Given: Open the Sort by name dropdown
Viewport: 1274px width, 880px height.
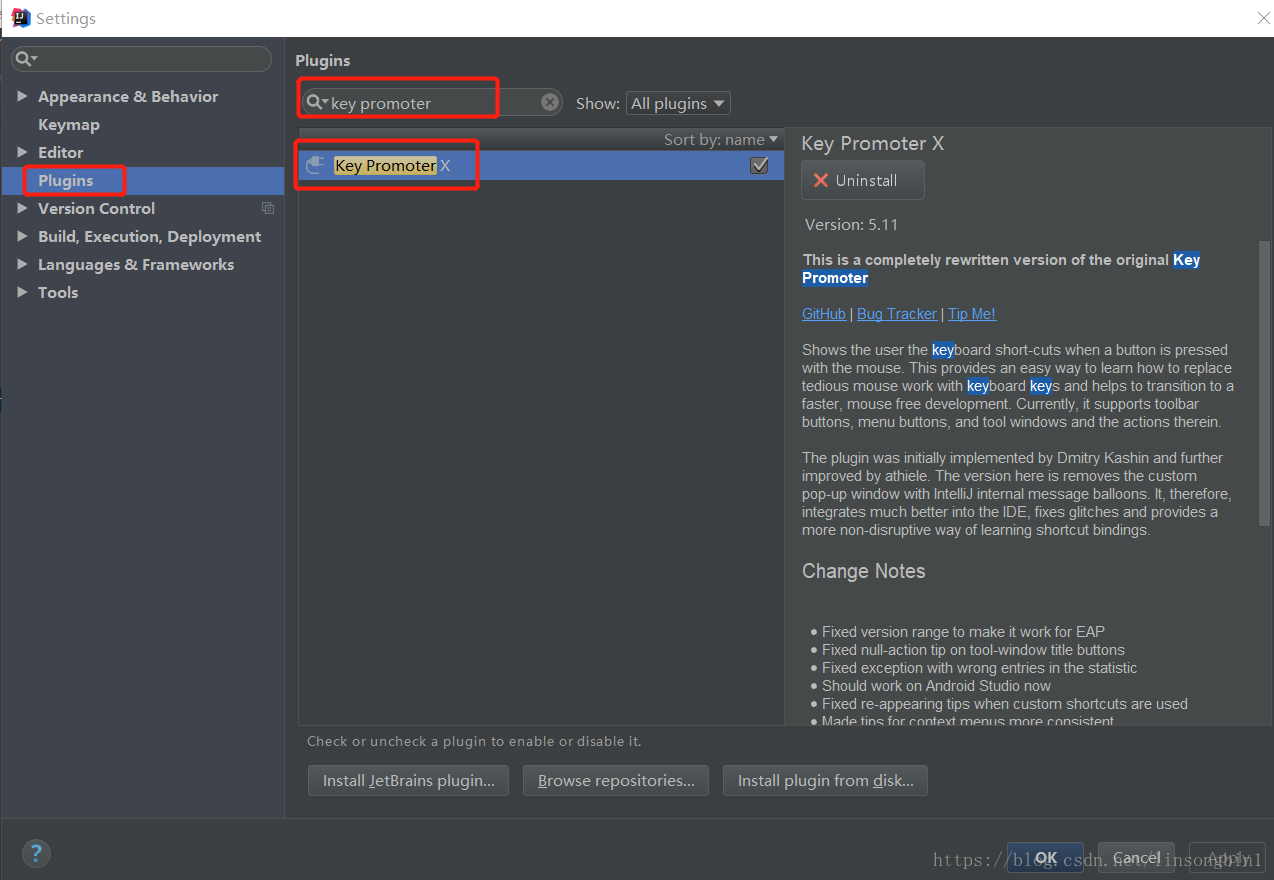Looking at the screenshot, I should [720, 139].
